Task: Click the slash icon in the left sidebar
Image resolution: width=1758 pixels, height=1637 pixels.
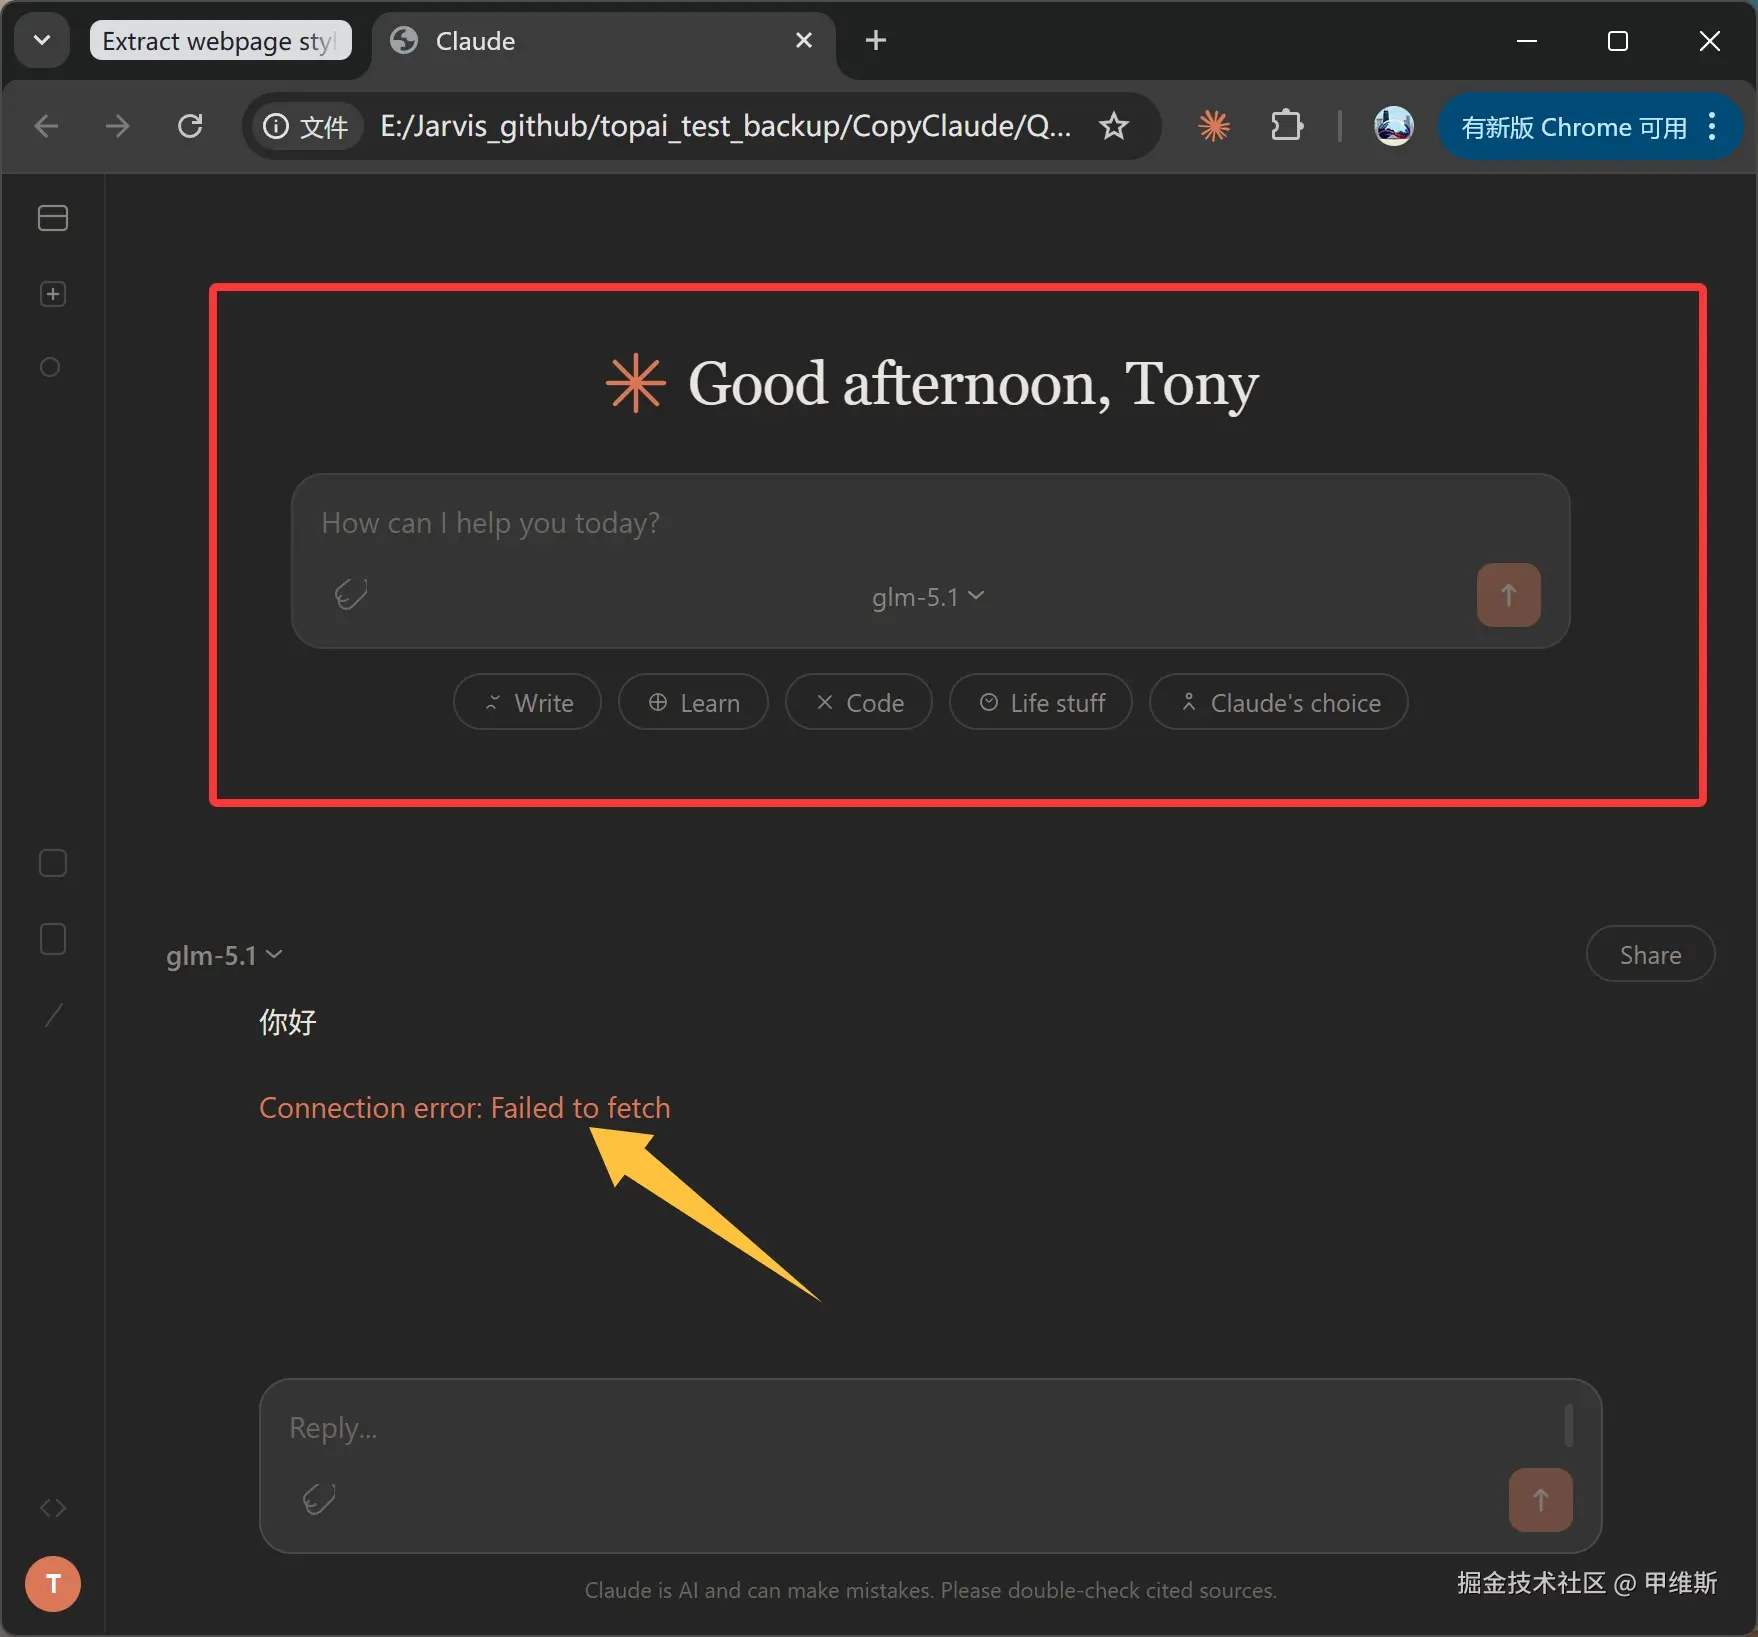Action: pyautogui.click(x=54, y=1015)
